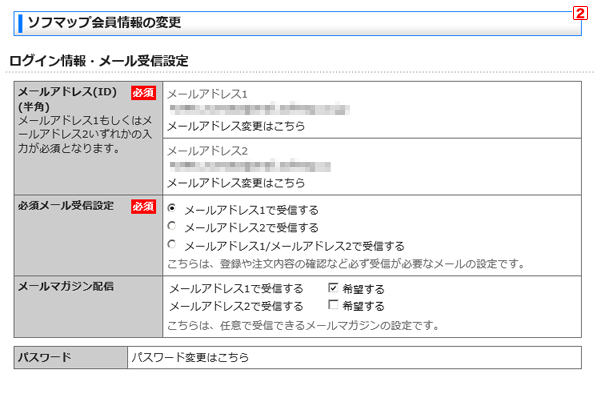Click the ソフマップ会員情報の変更 title bar
This screenshot has width=597, height=402.
pyautogui.click(x=298, y=24)
